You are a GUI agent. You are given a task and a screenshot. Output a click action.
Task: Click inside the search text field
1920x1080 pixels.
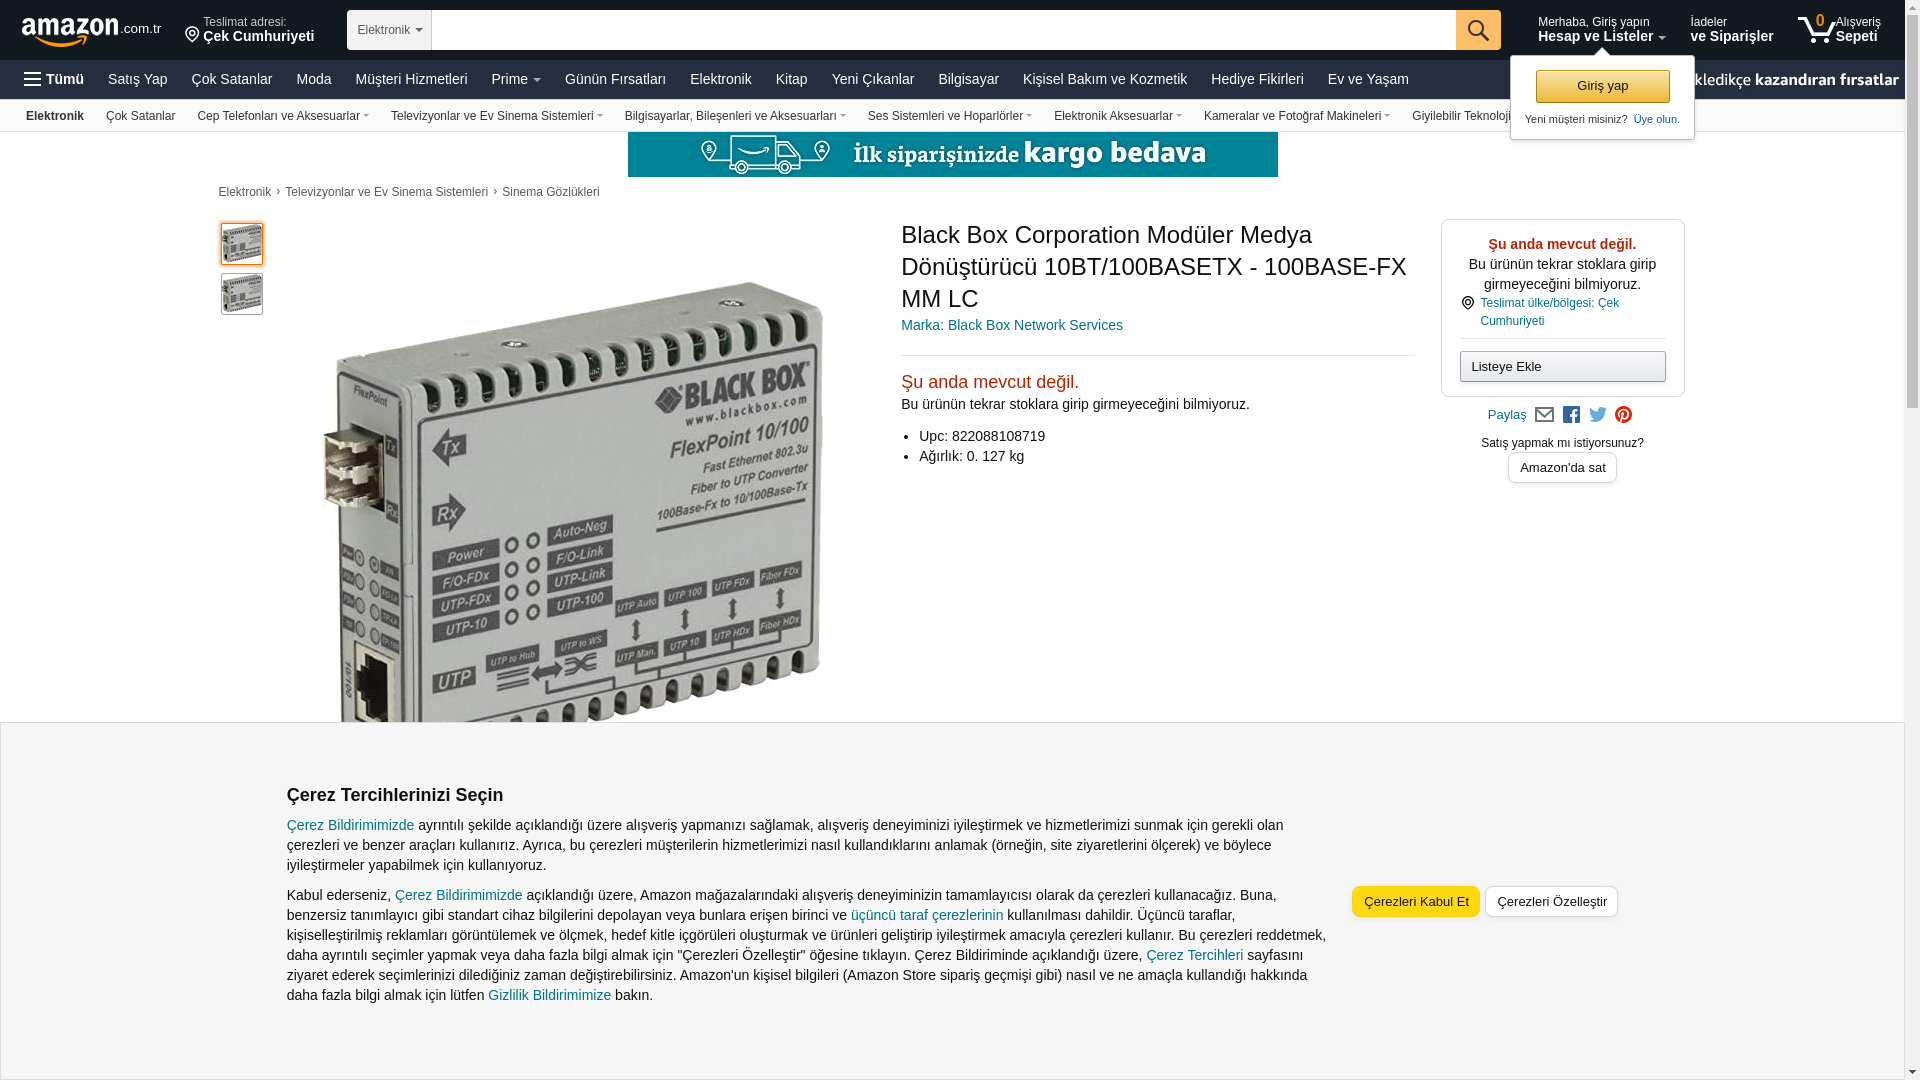click(942, 30)
